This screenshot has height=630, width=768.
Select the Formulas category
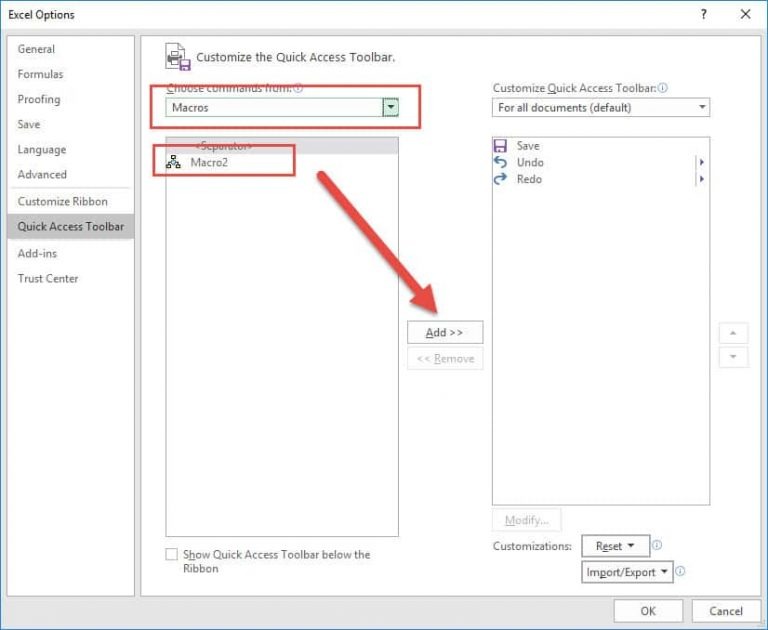[x=40, y=74]
